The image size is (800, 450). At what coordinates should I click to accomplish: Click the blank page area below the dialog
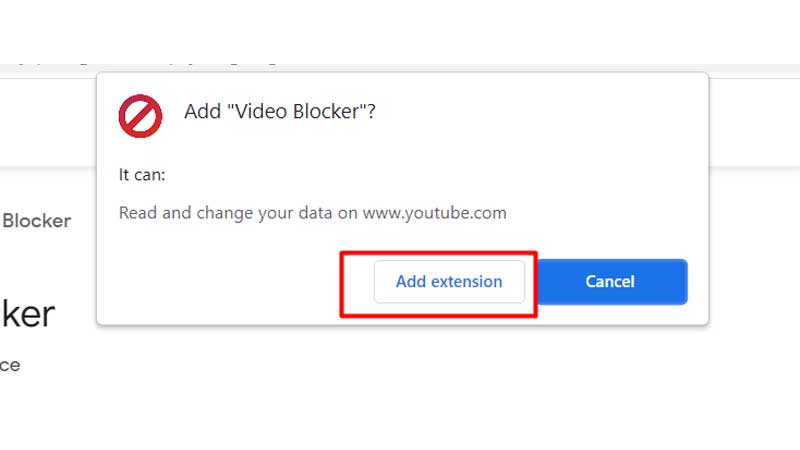(x=400, y=388)
